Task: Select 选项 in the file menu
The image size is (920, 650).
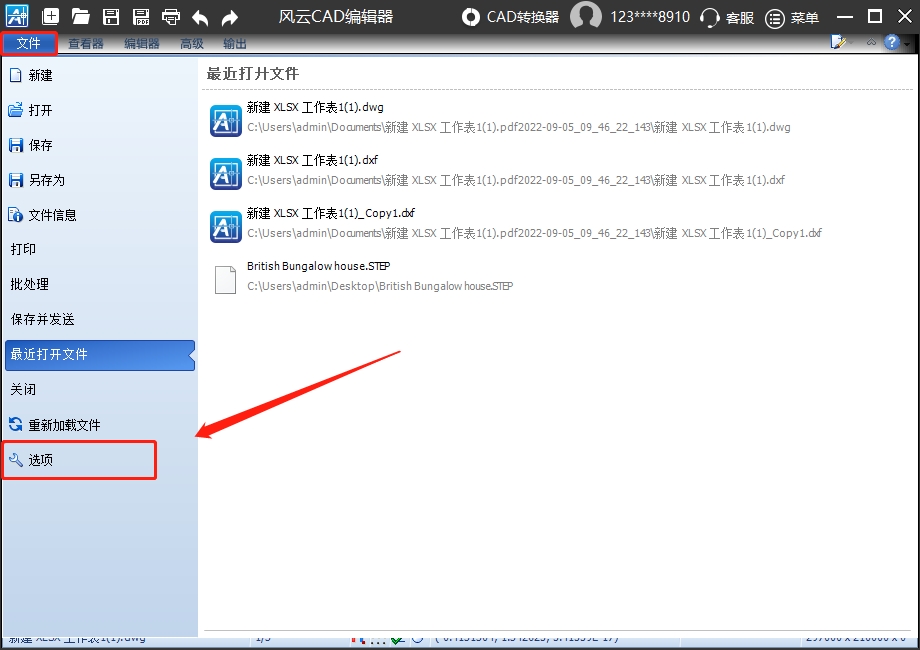Action: [x=41, y=460]
